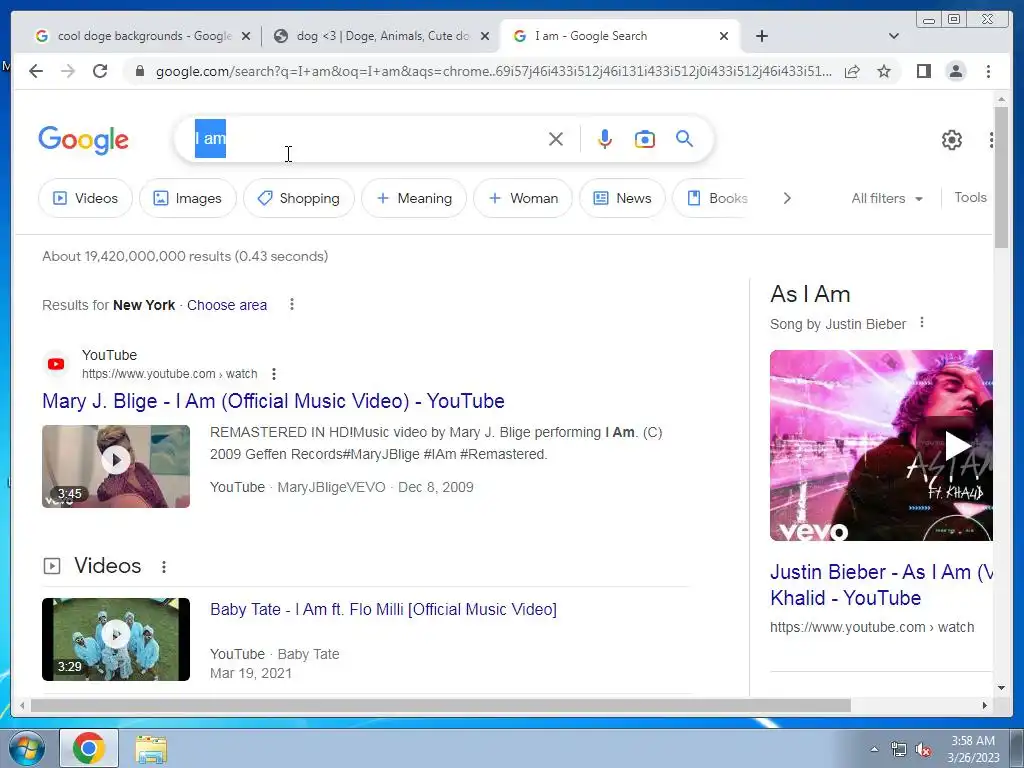Image resolution: width=1024 pixels, height=768 pixels.
Task: Add Meaning to the search
Action: (x=414, y=198)
